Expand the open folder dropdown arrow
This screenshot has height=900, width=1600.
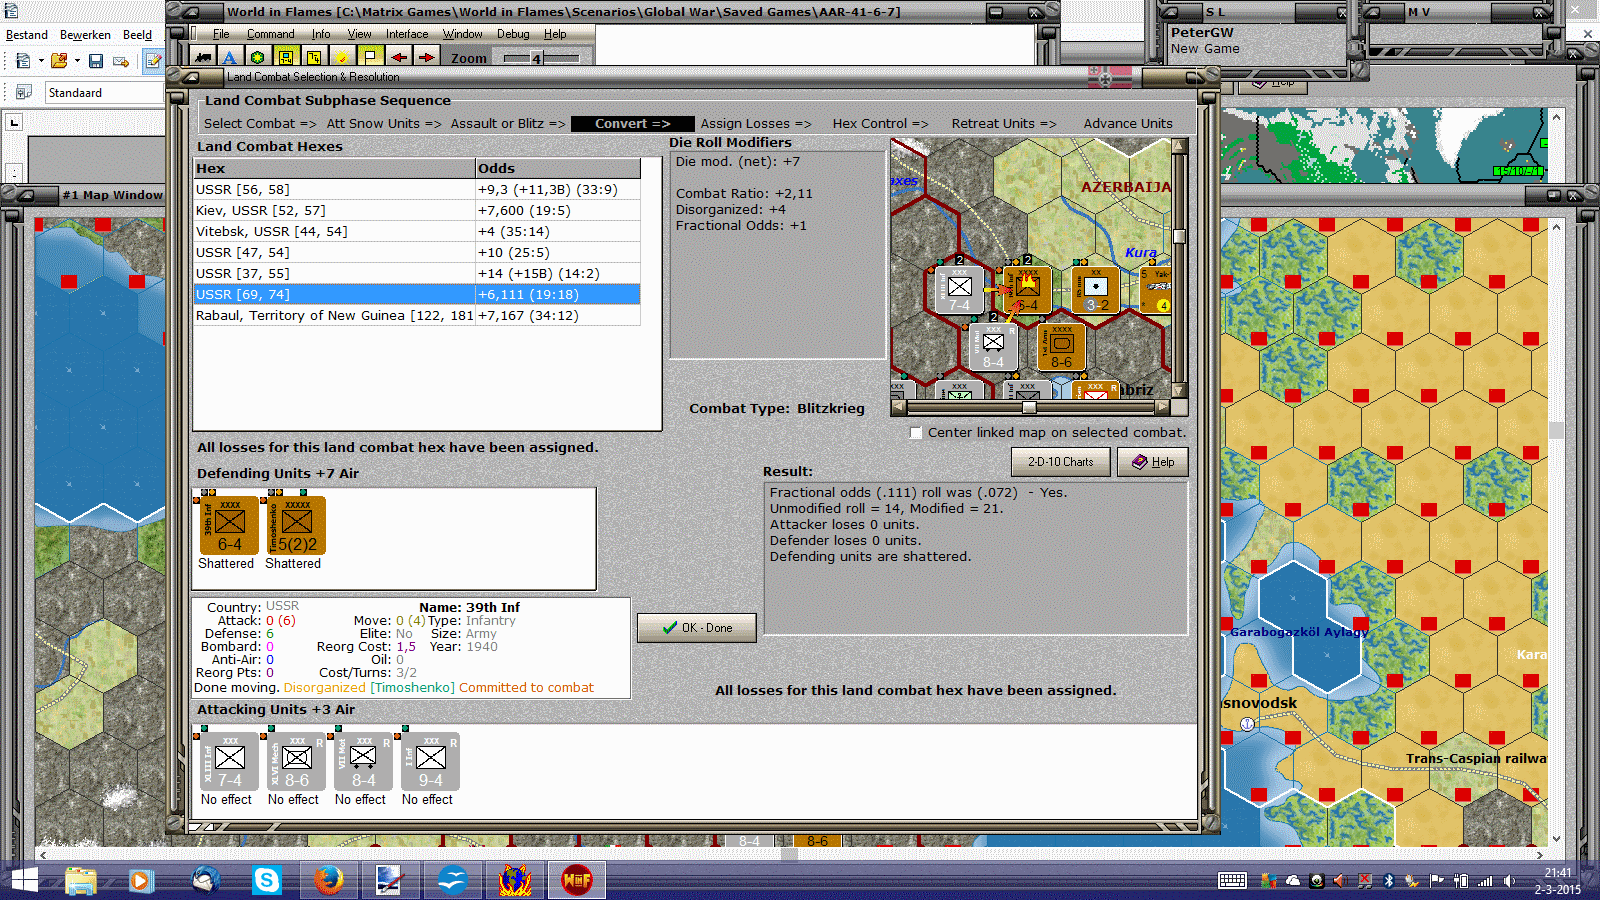[x=77, y=61]
